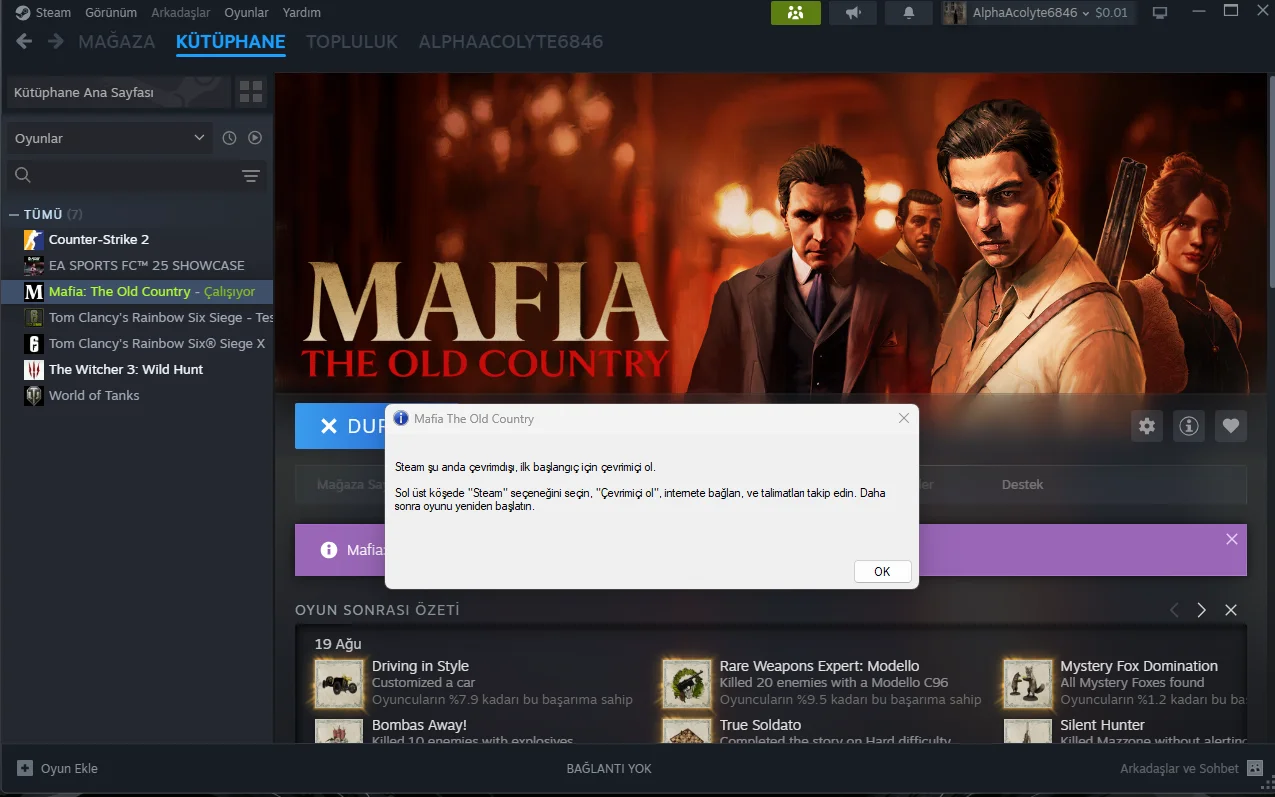Open game info circle icon

pos(1189,426)
